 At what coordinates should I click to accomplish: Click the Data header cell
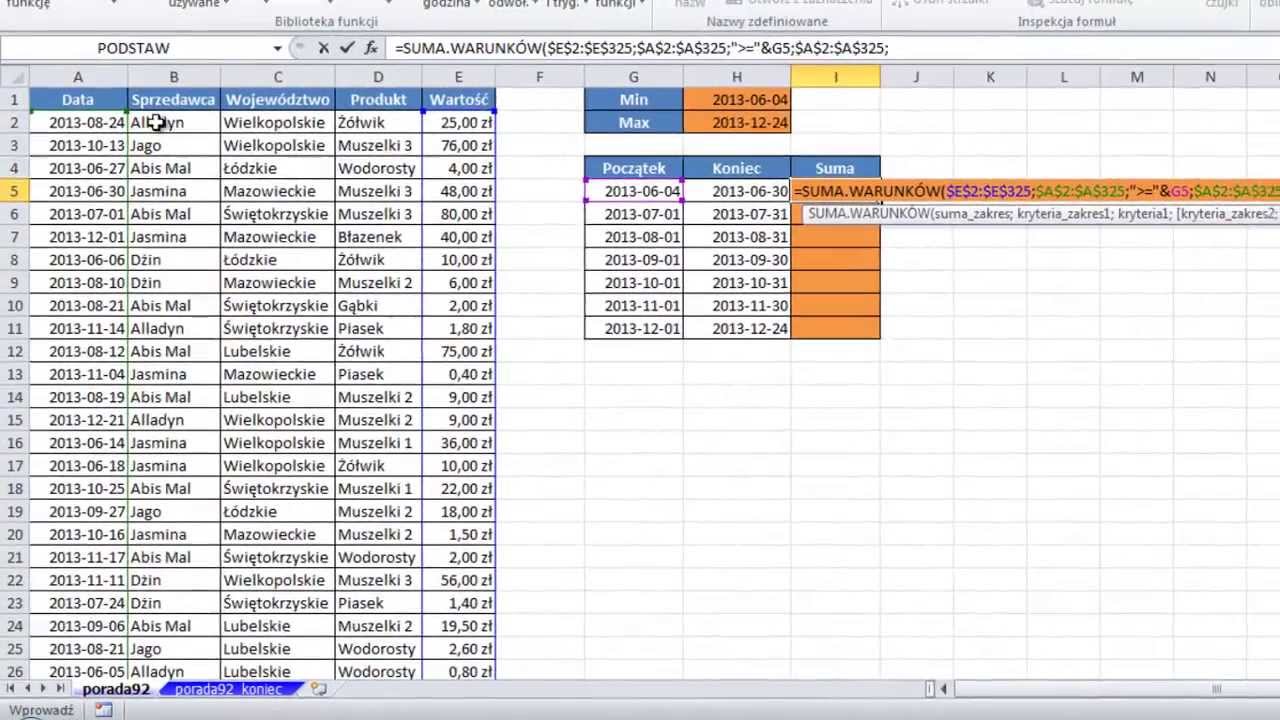78,99
